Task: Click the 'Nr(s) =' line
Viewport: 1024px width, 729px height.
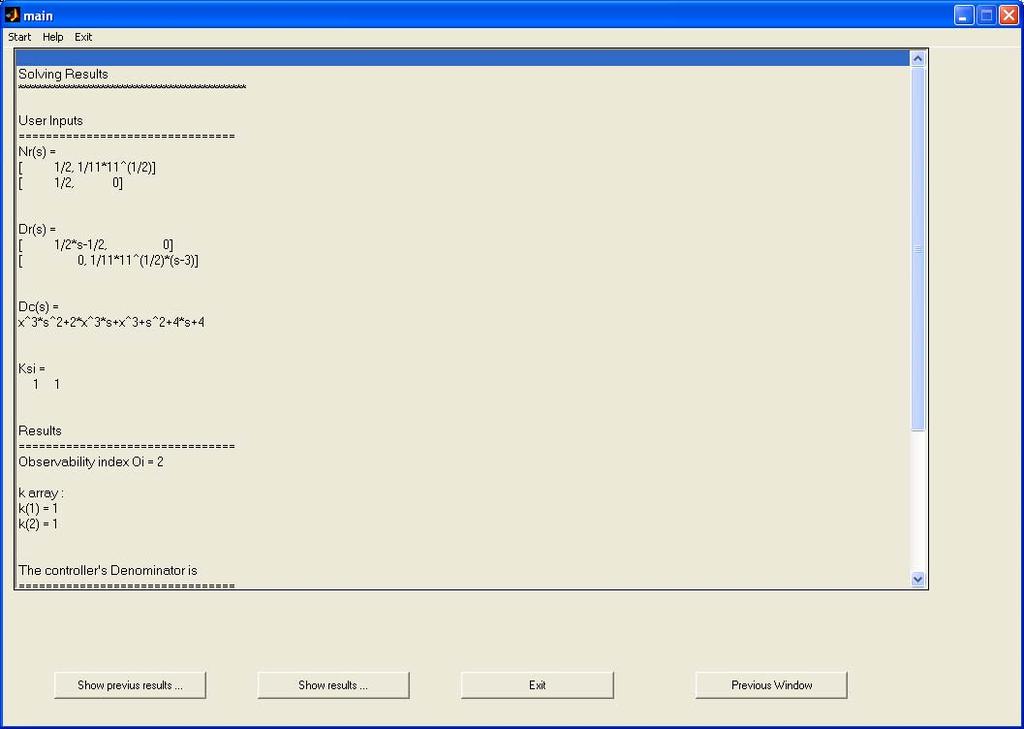Action: [462, 152]
